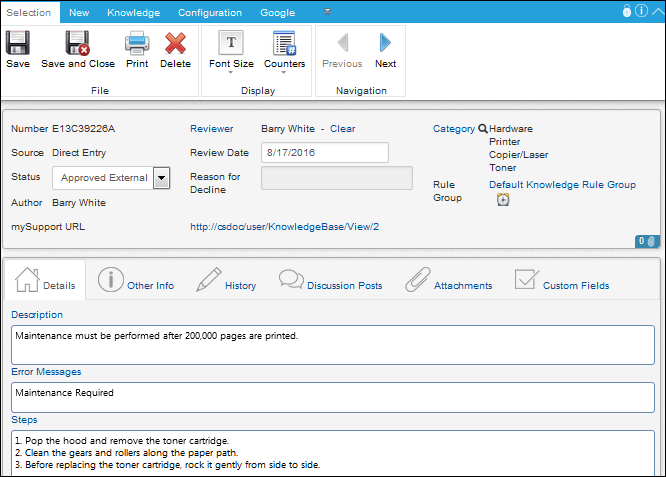The image size is (666, 477).
Task: Switch to the Other Info tab label
Action: coord(150,285)
